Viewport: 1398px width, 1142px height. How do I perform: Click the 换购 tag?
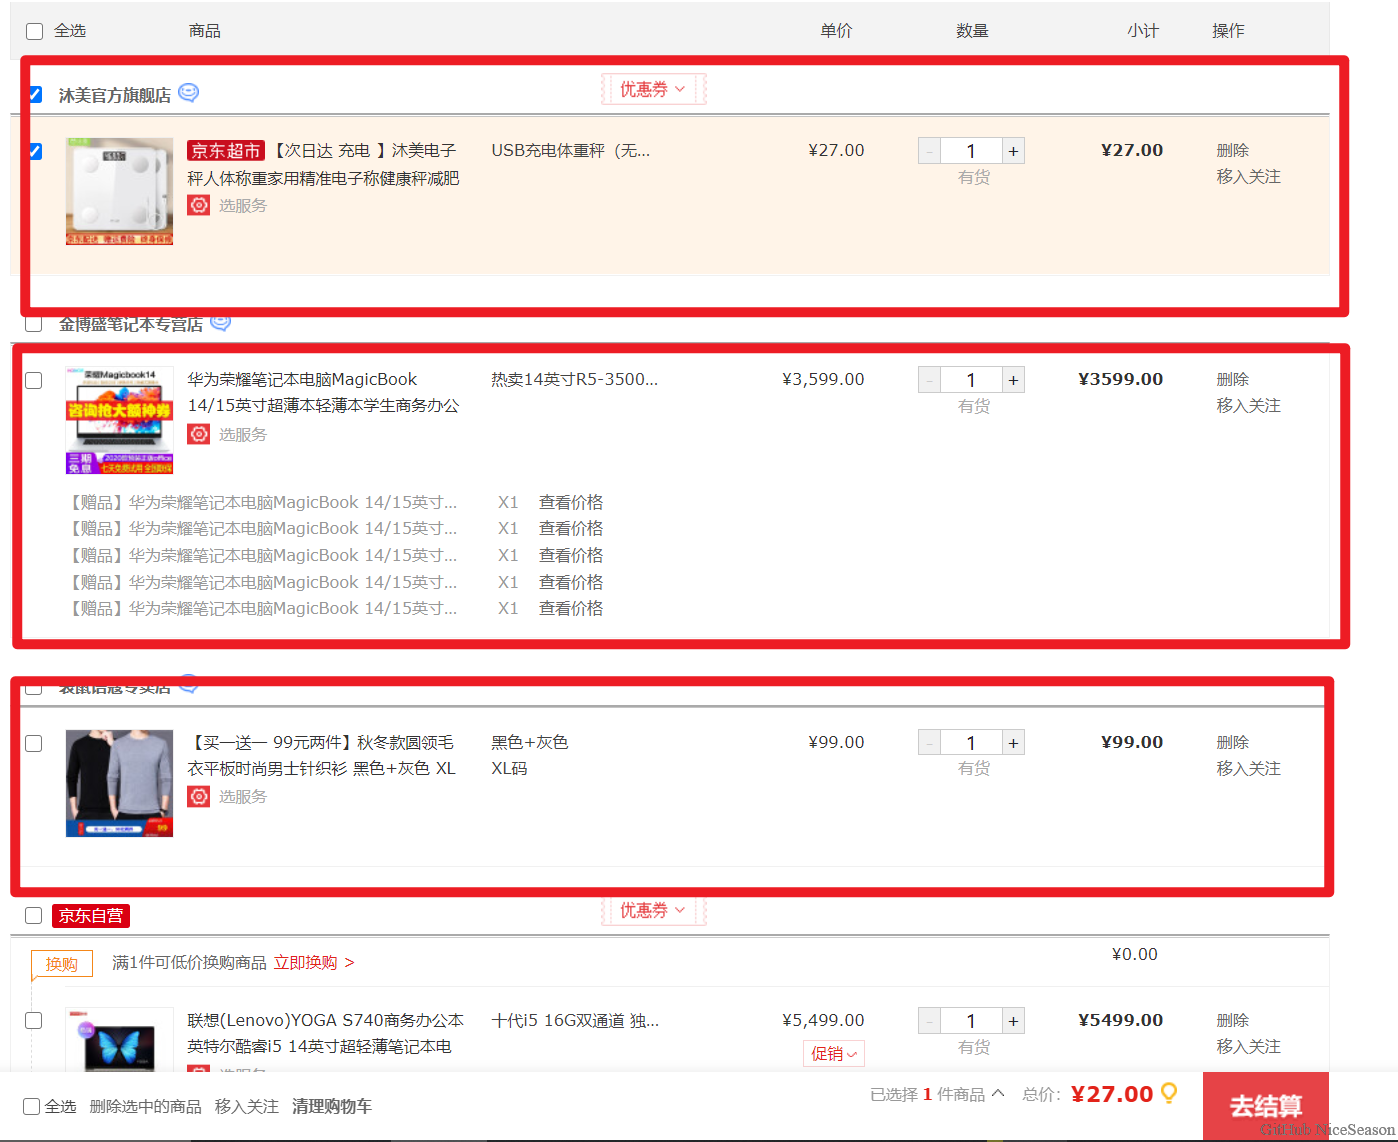[x=62, y=964]
